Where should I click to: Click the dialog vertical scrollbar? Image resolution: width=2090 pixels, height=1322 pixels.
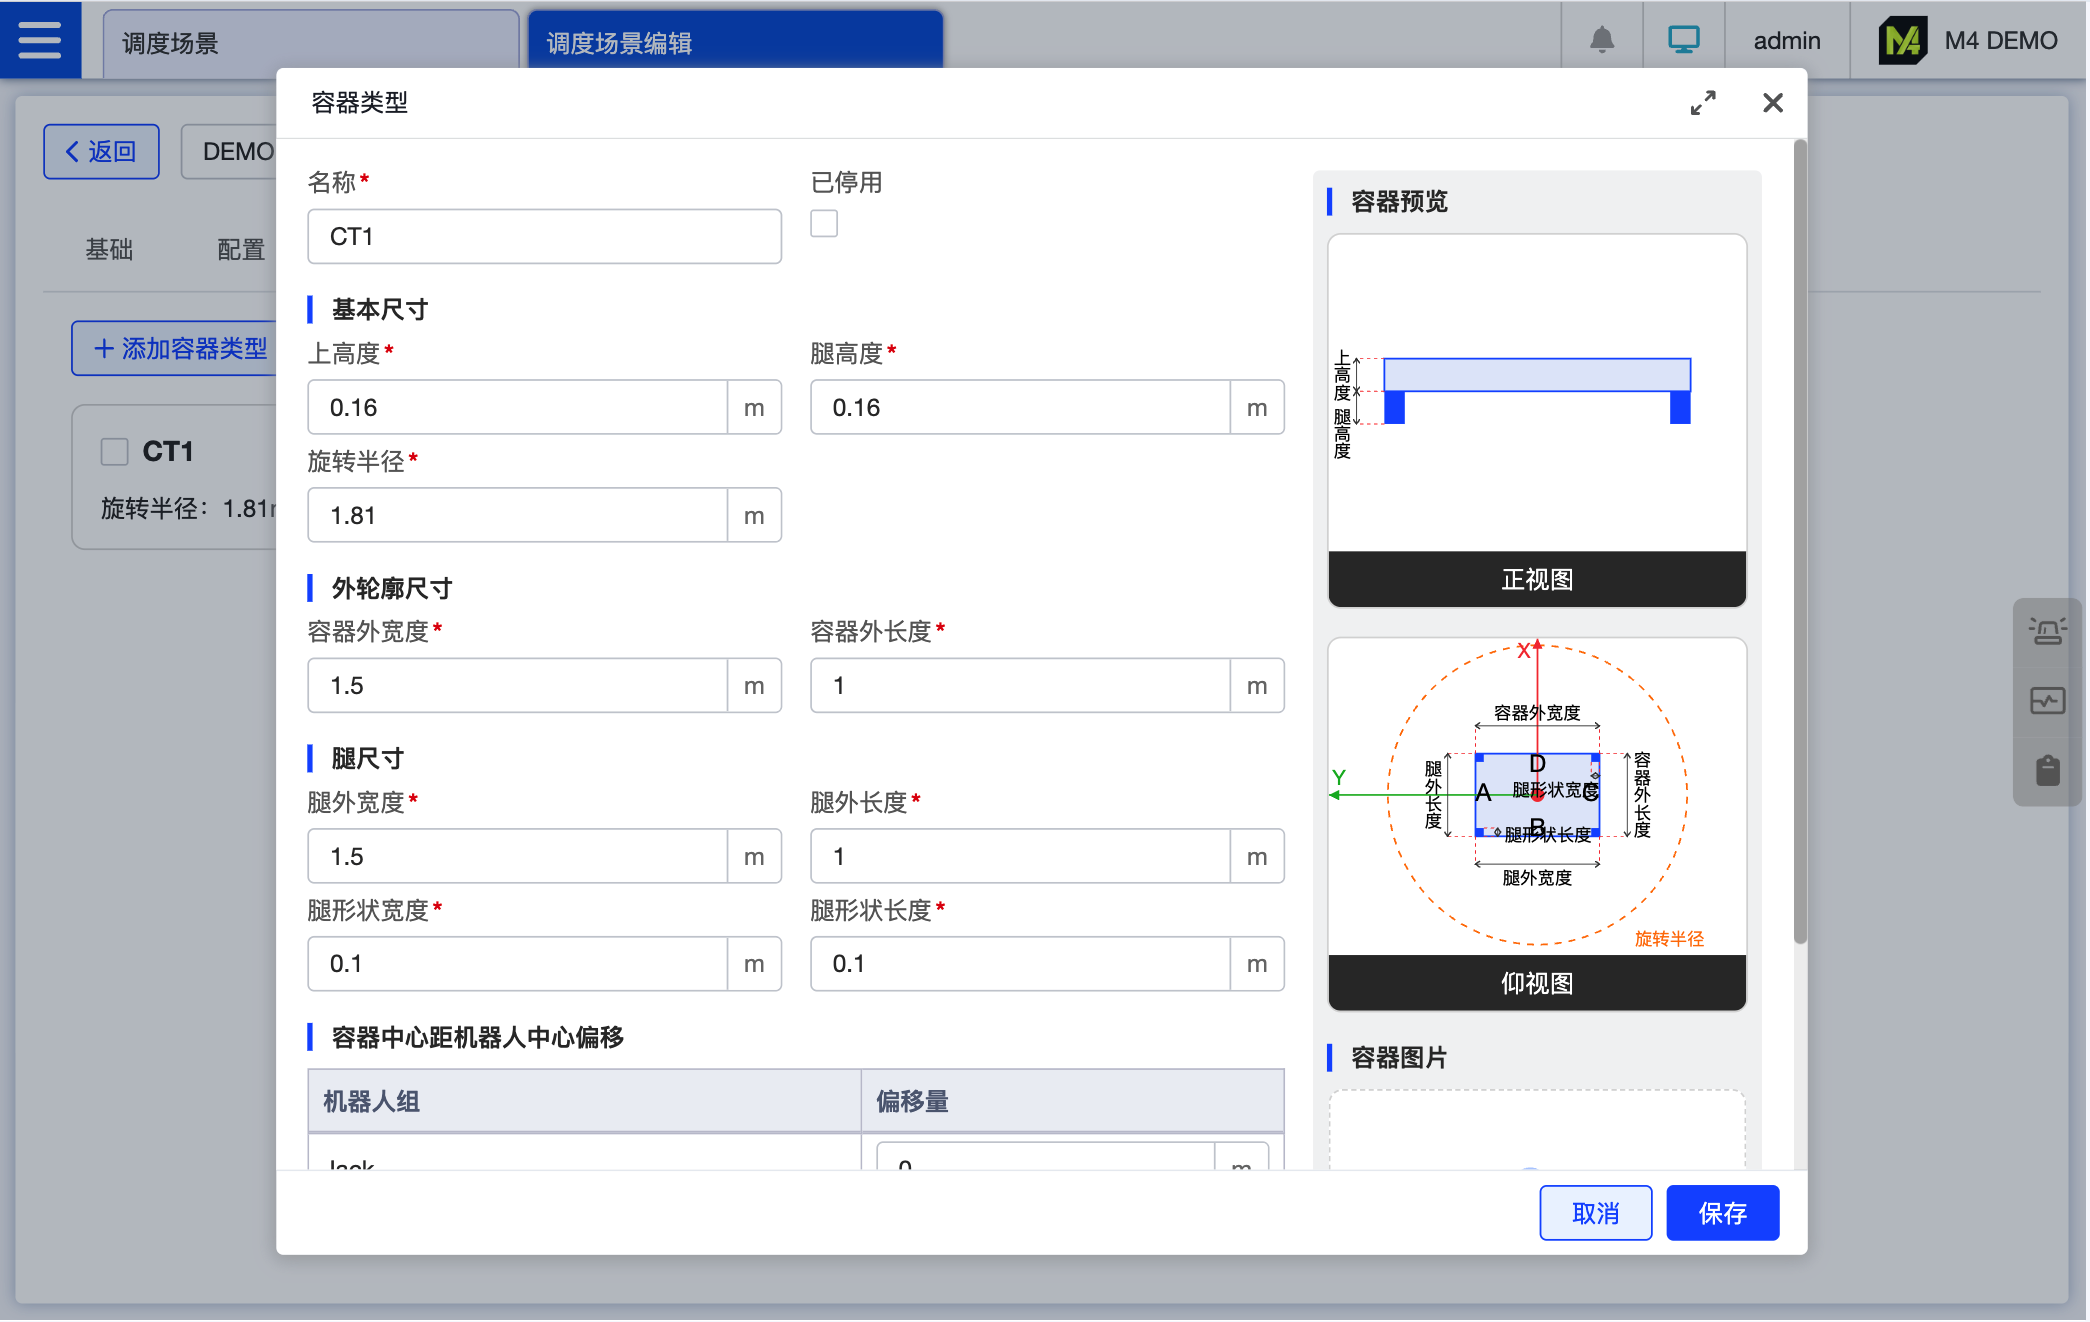pos(1799,540)
